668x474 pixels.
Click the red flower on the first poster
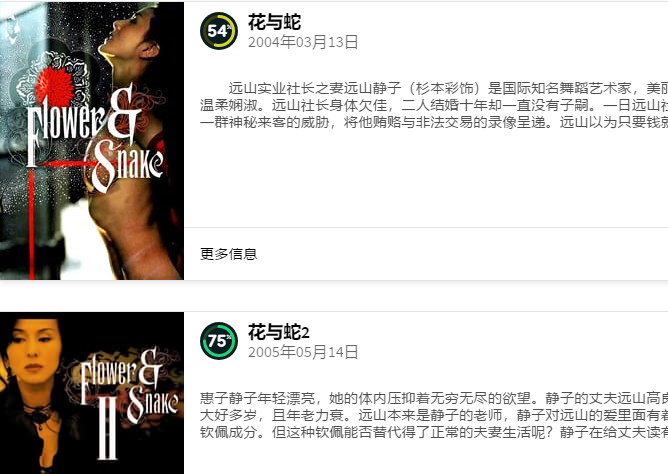point(55,87)
